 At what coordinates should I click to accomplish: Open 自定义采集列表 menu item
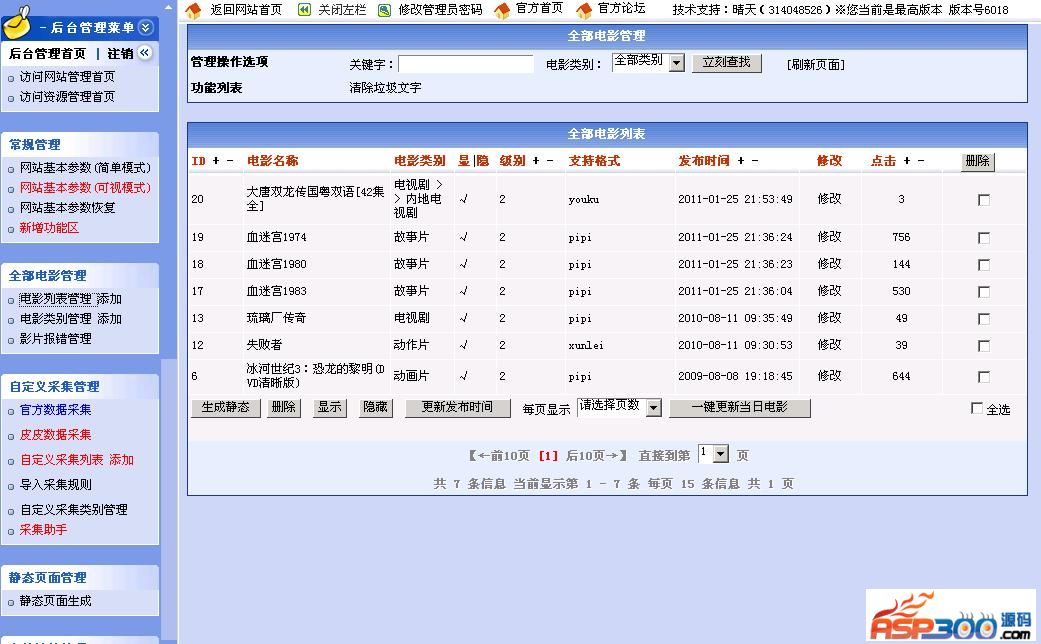click(62, 460)
